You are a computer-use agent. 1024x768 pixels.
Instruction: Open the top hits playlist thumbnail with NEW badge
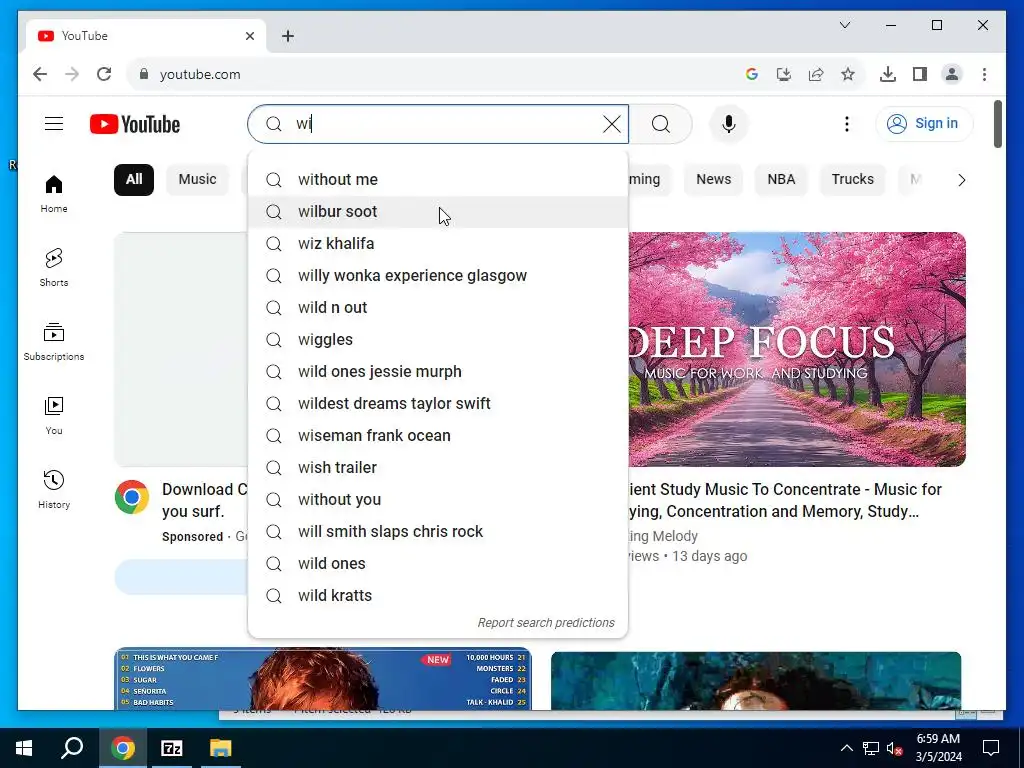(x=323, y=679)
